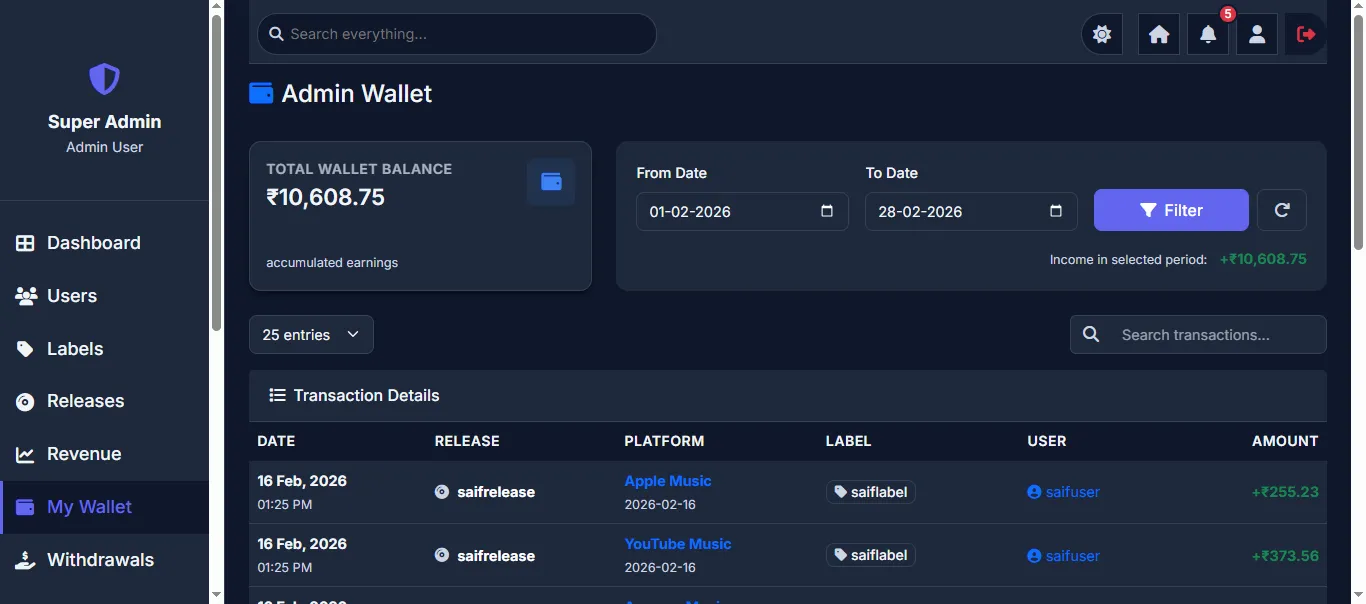Focus the Search transactions field
The width and height of the screenshot is (1366, 604).
point(1198,335)
